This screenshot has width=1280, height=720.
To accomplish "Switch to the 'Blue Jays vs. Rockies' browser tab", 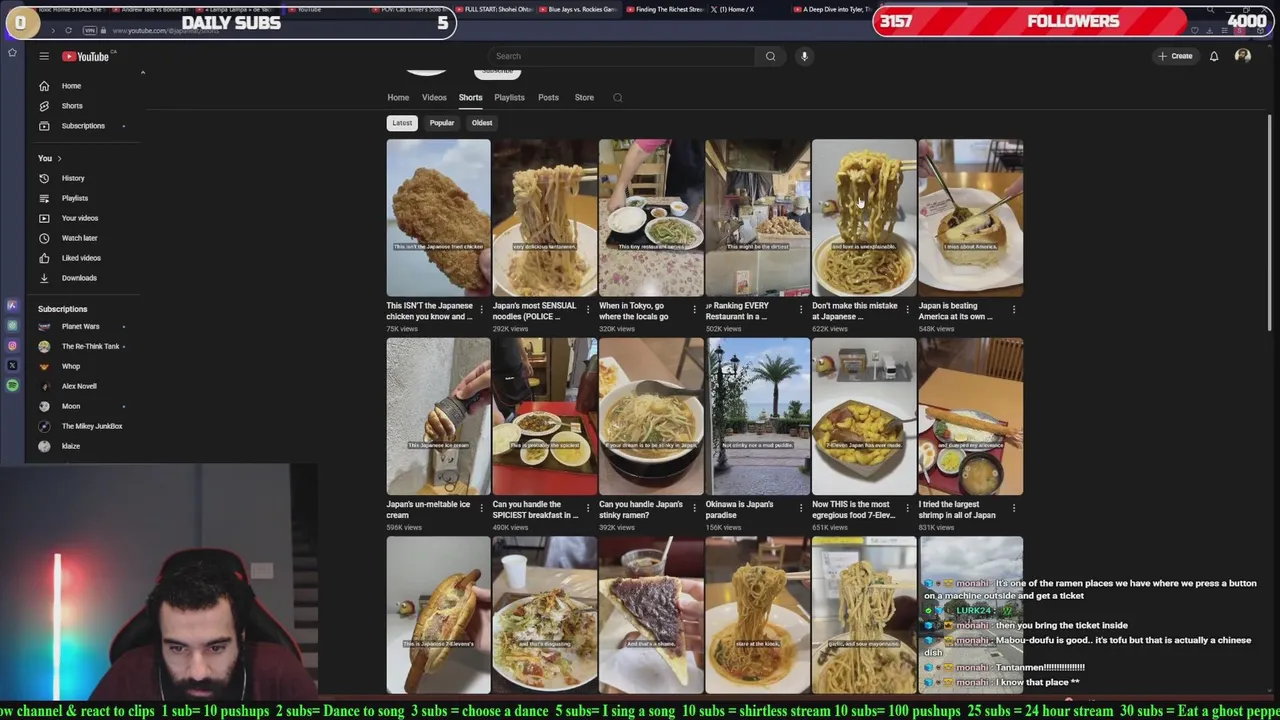I will [x=578, y=9].
